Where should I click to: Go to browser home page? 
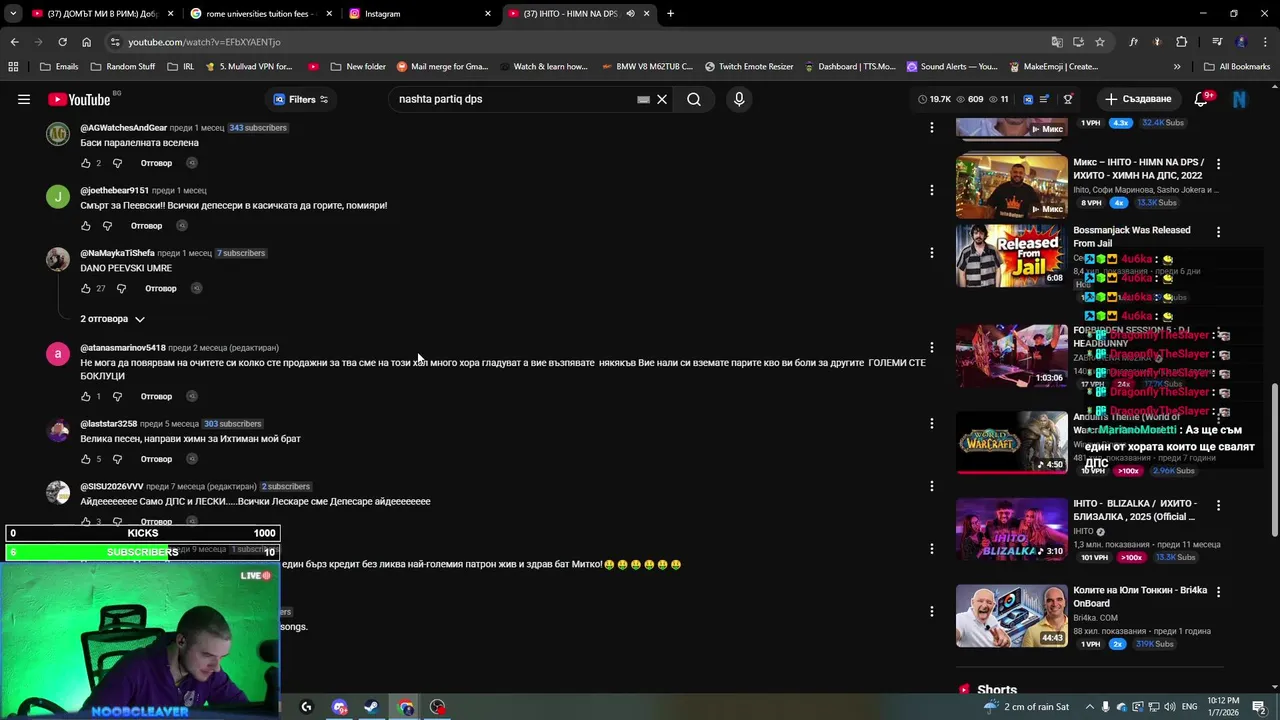click(x=86, y=42)
